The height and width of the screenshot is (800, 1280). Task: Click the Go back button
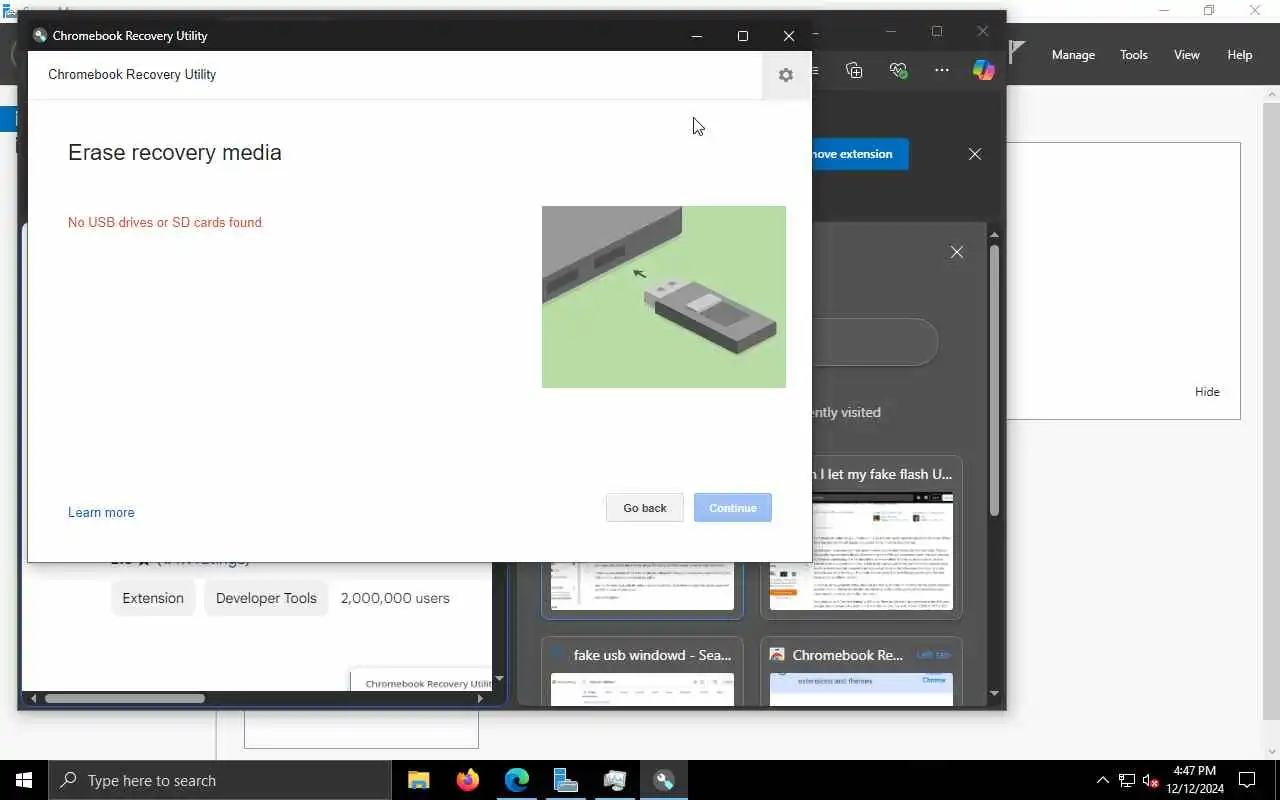[645, 508]
